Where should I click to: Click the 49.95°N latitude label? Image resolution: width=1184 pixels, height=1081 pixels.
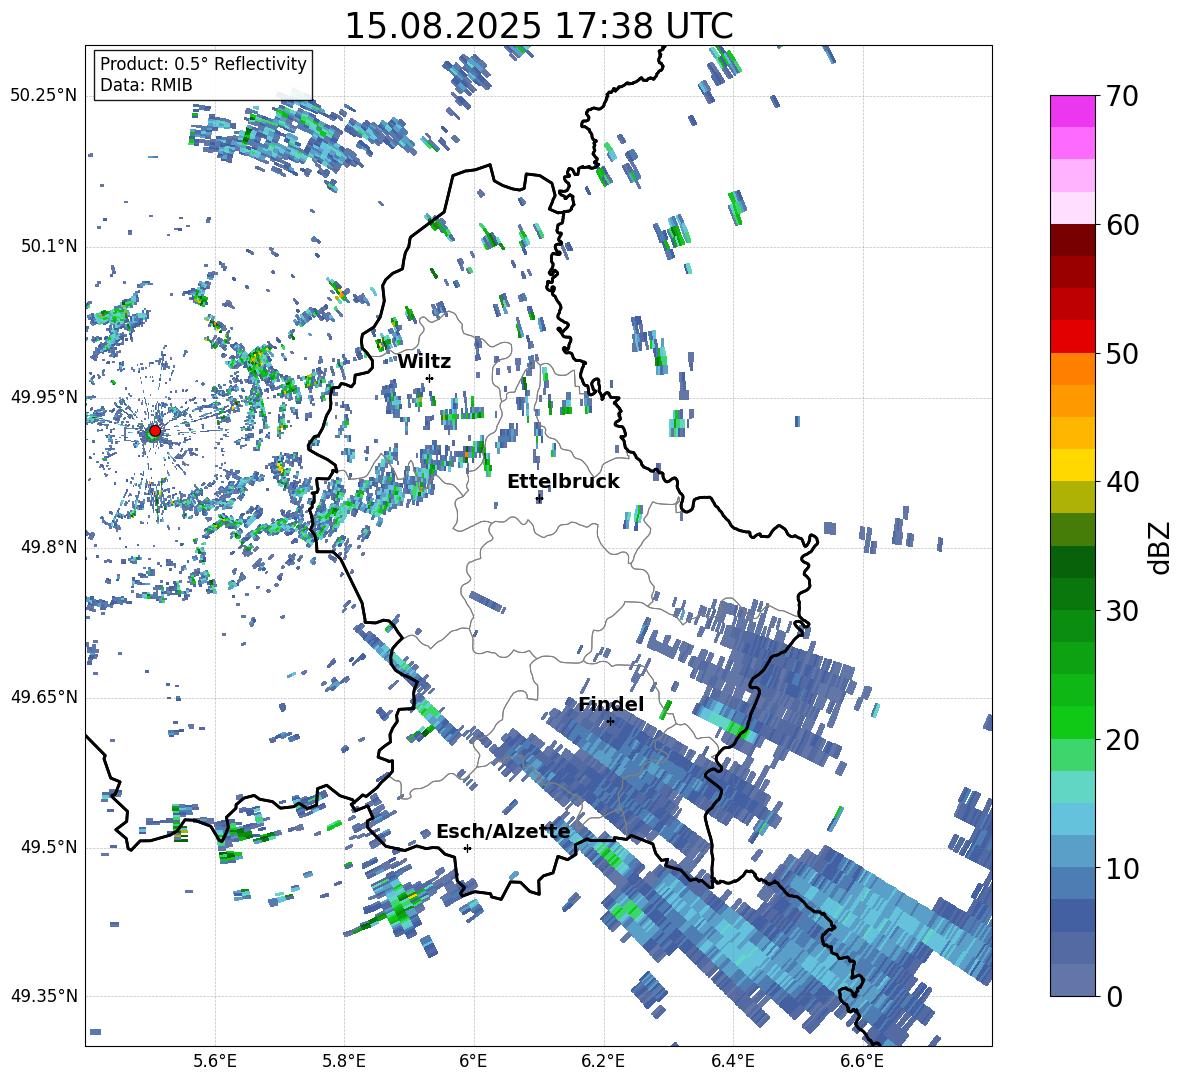pos(44,397)
